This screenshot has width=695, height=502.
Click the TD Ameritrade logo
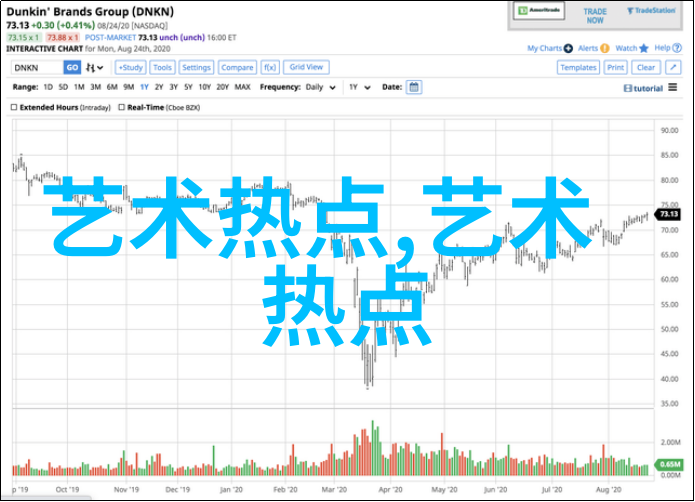point(539,11)
